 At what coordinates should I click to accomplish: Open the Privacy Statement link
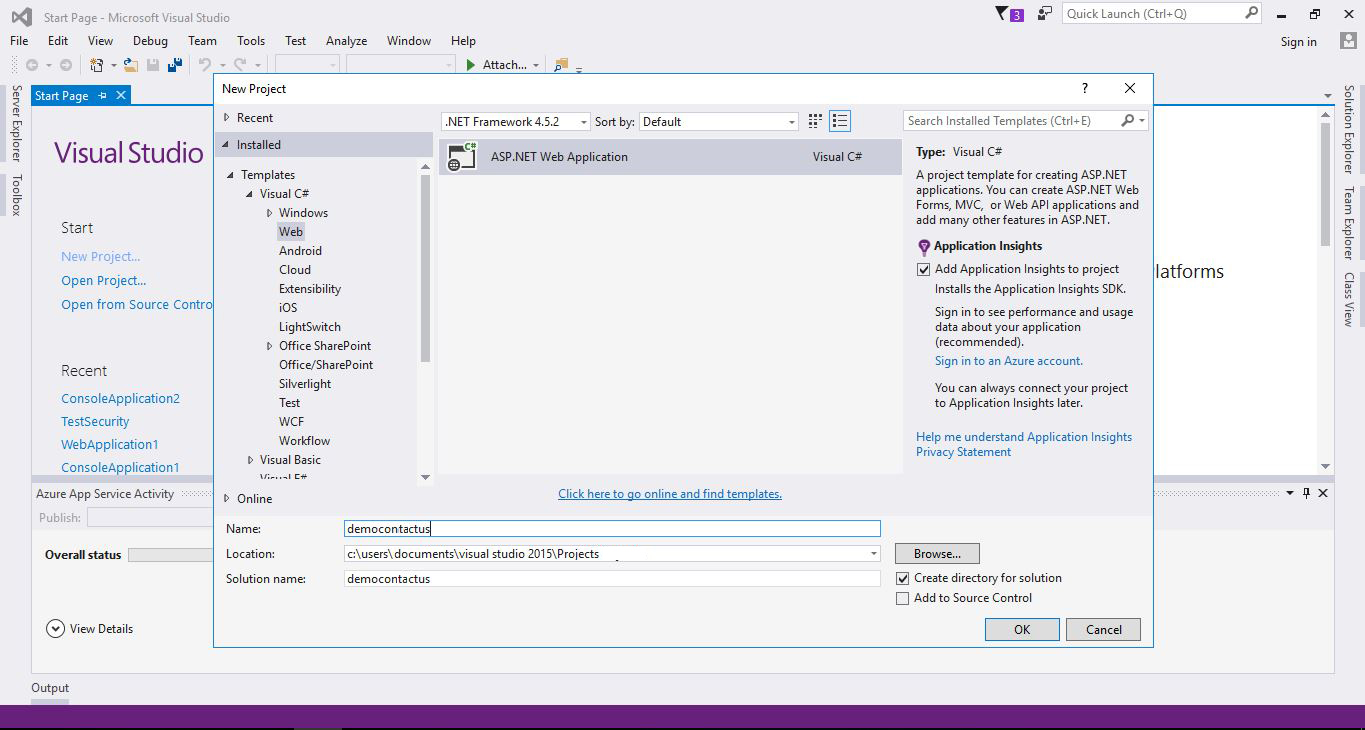click(963, 452)
